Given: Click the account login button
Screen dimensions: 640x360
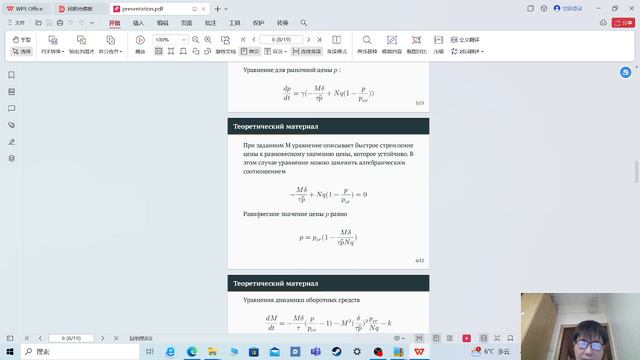Looking at the screenshot, I should coord(568,9).
